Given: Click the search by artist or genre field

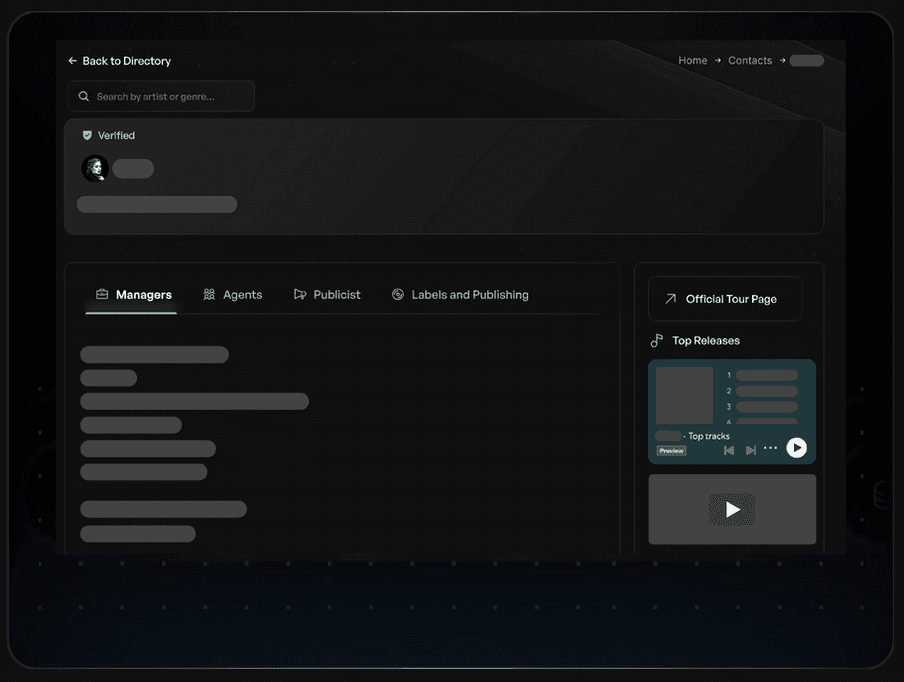Looking at the screenshot, I should [160, 96].
